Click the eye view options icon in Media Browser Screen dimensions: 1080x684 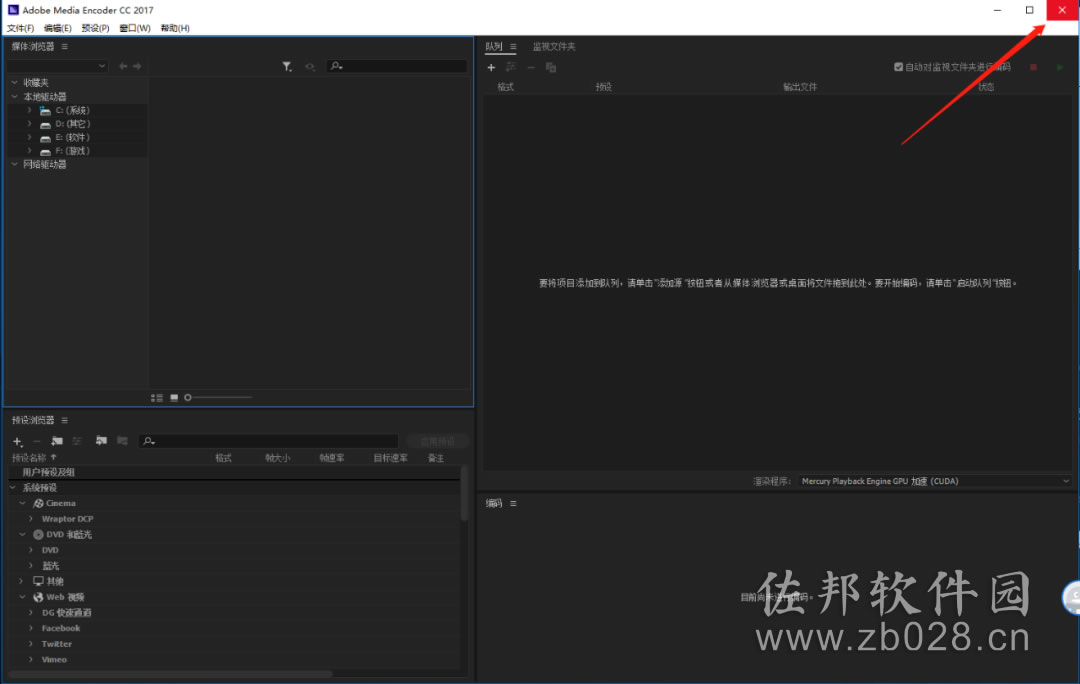tap(310, 66)
